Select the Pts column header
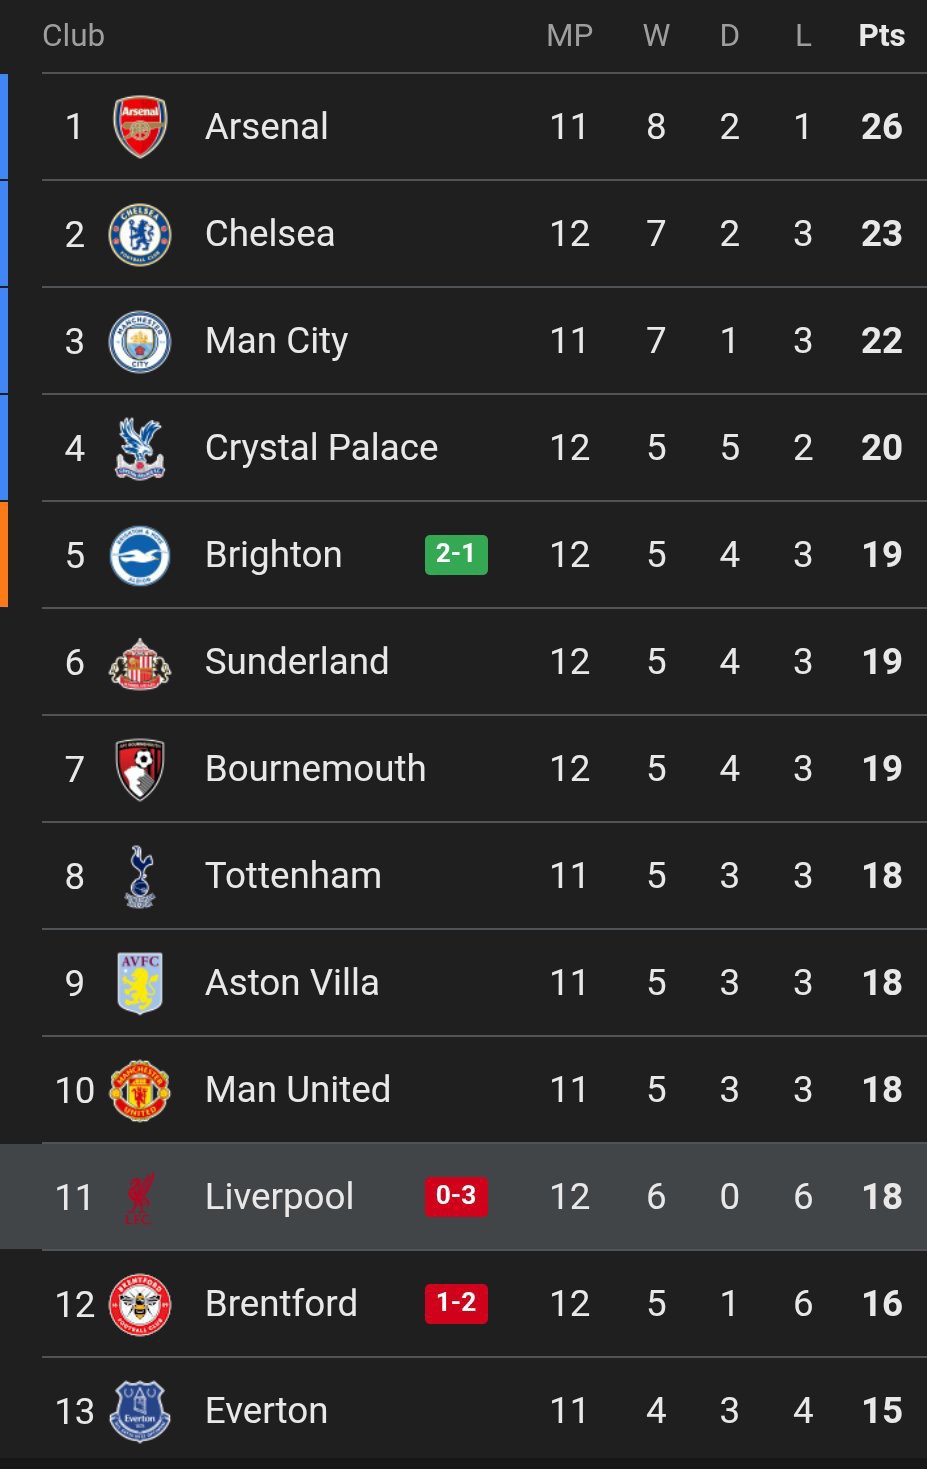The width and height of the screenshot is (927, 1469). pyautogui.click(x=881, y=36)
